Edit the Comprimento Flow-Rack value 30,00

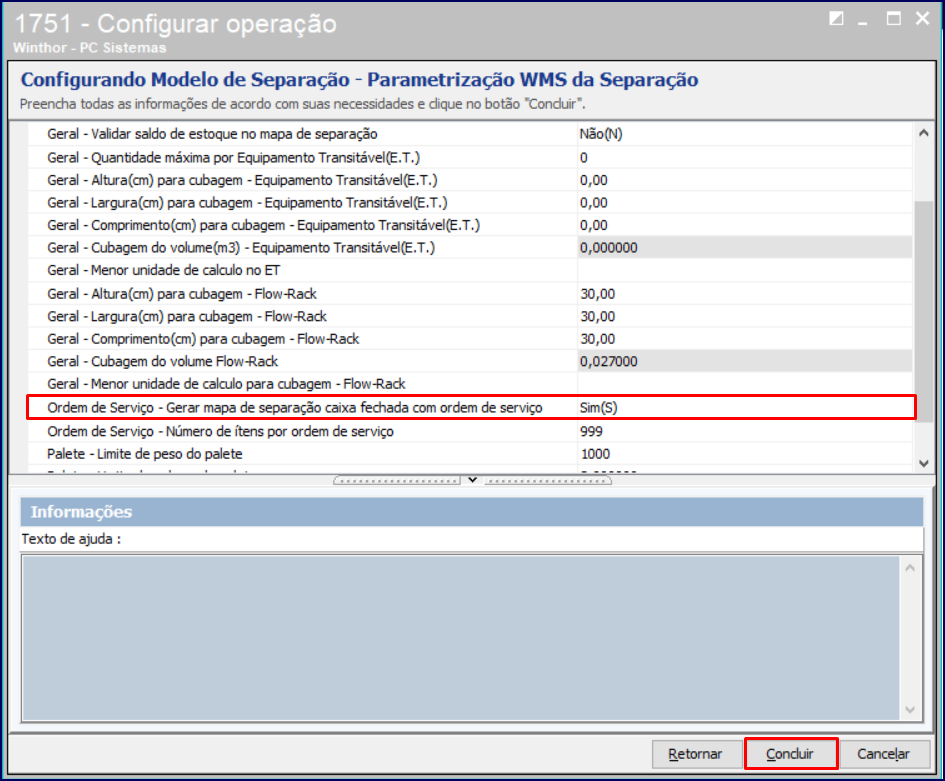[x=745, y=339]
